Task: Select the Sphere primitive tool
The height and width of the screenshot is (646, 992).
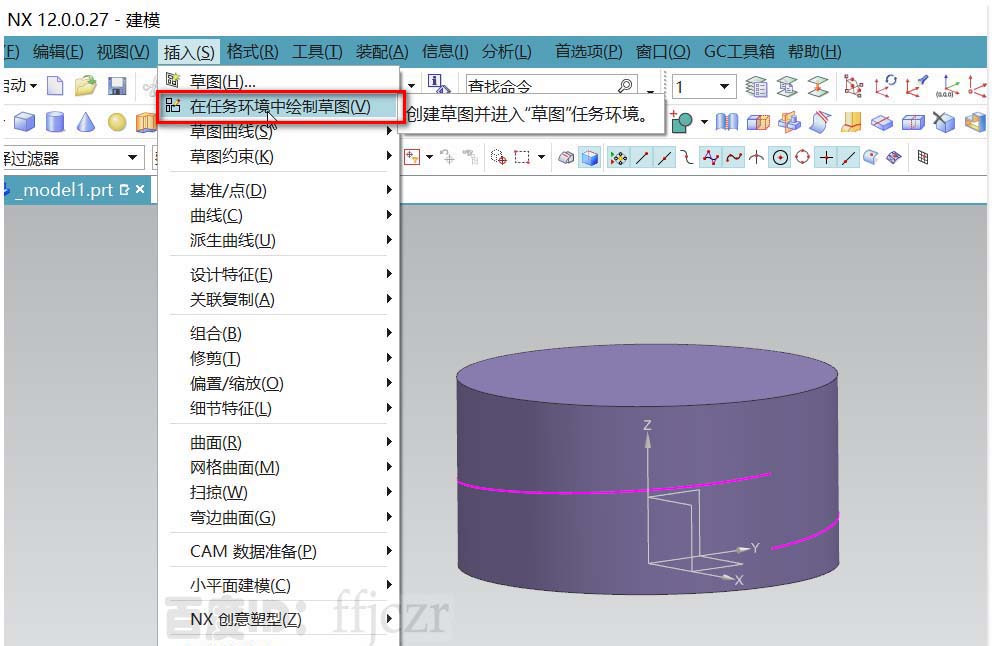Action: click(116, 122)
